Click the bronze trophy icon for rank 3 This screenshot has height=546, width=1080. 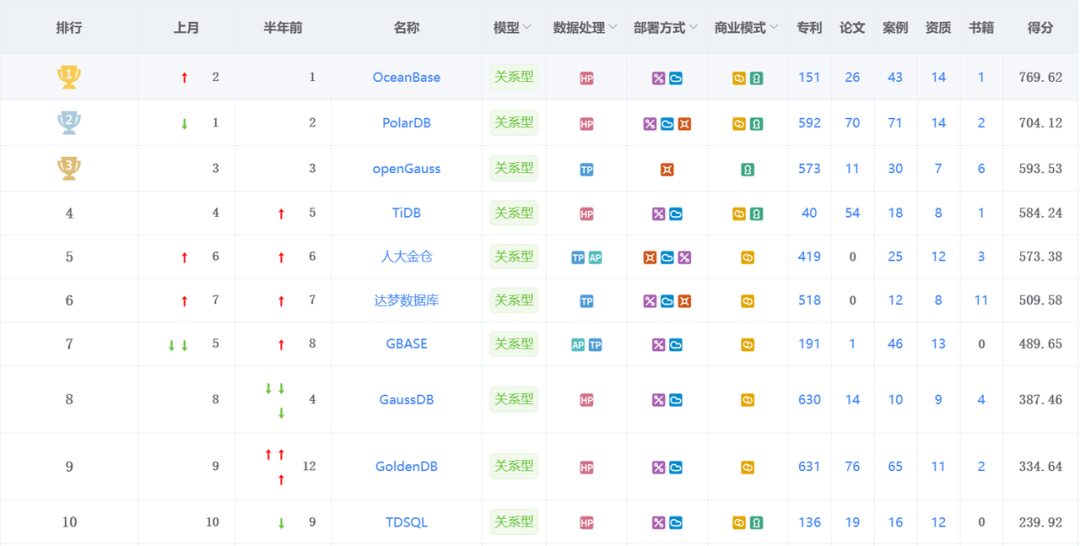pyautogui.click(x=69, y=169)
